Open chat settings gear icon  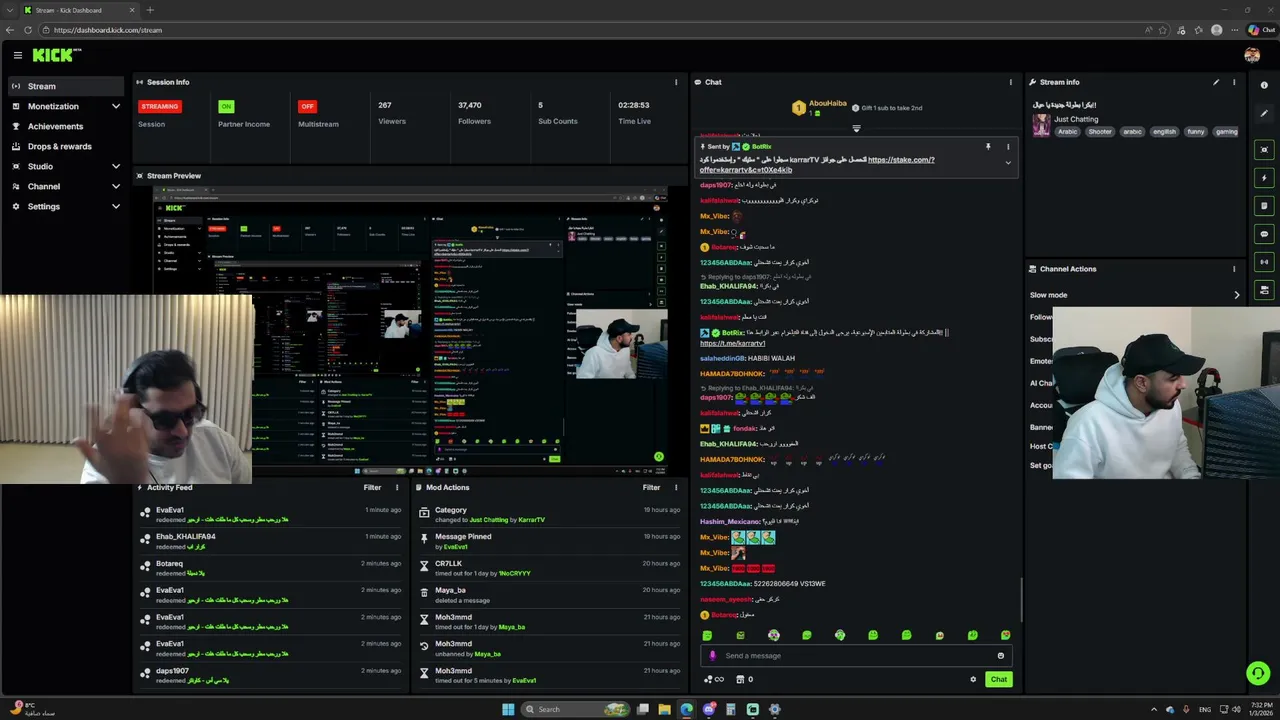(973, 680)
